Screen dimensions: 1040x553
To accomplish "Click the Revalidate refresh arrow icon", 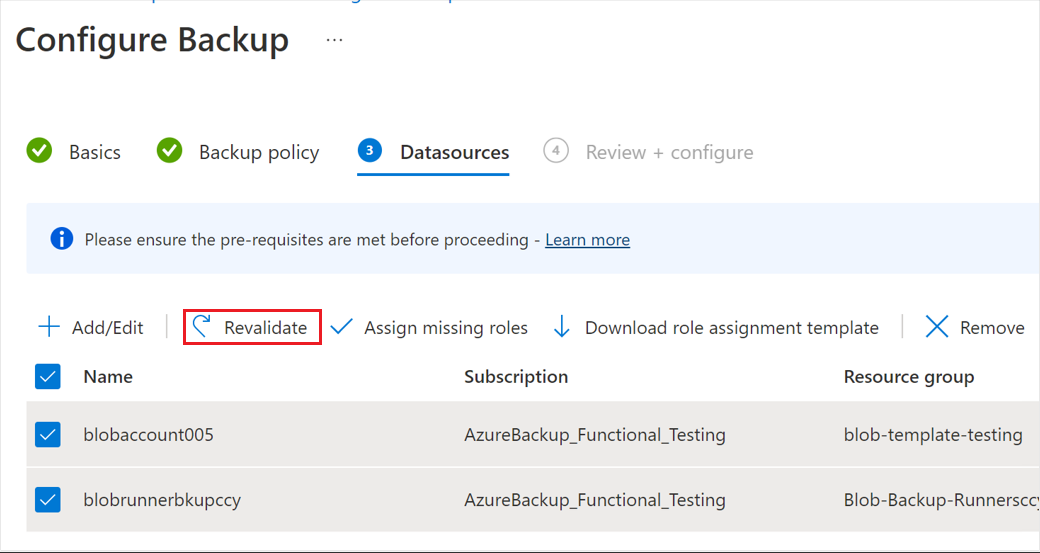I will click(202, 327).
